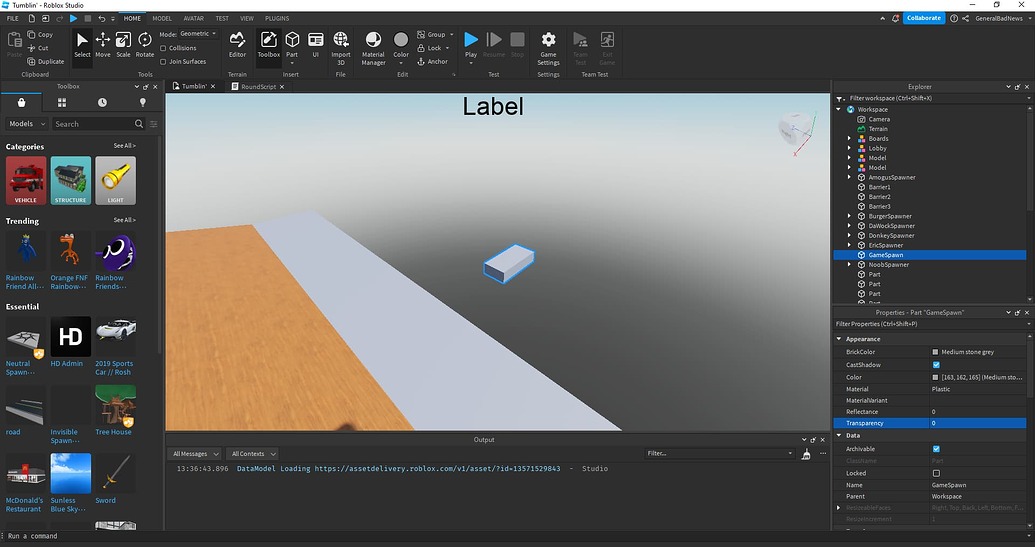Clear the Output window
The width and height of the screenshot is (1035, 547).
tap(806, 454)
